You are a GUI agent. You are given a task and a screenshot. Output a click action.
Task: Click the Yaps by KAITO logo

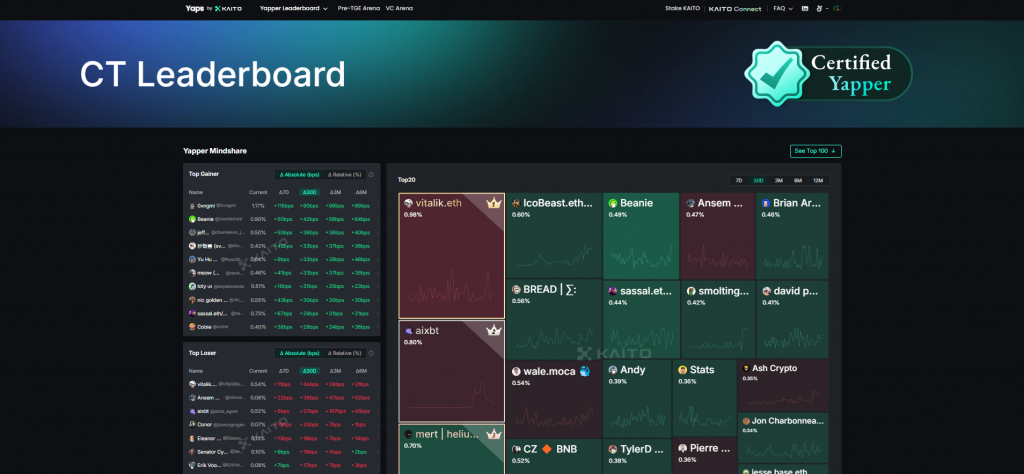(x=214, y=8)
